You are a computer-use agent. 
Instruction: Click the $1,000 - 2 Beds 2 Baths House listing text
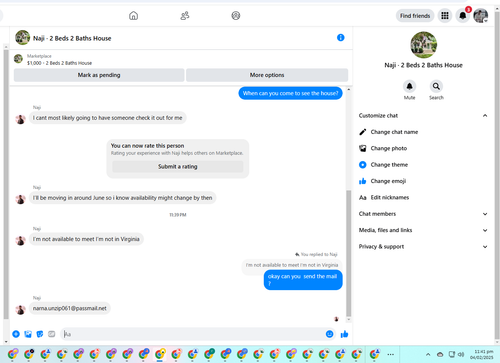(59, 63)
